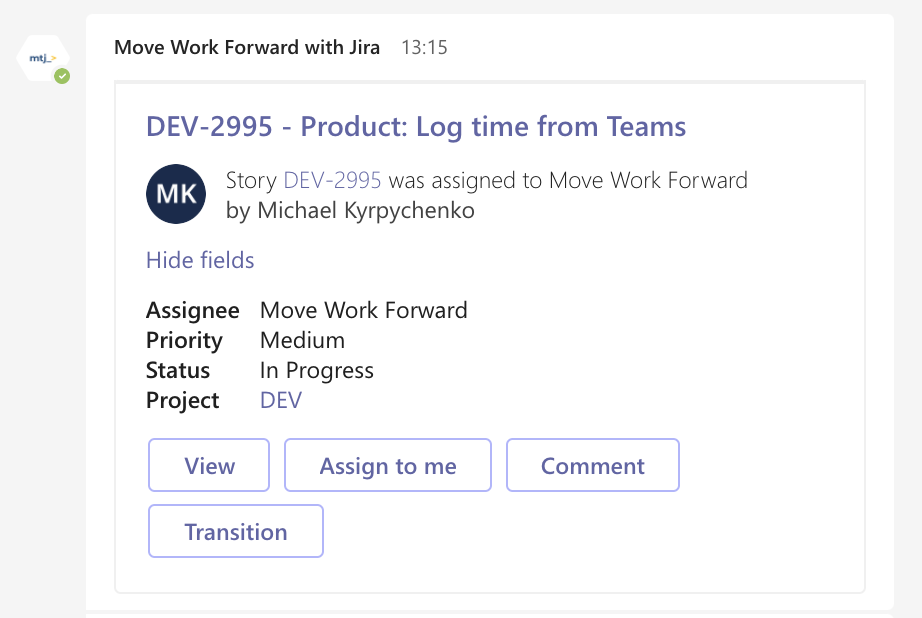Click the In Progress status value
Viewport: 922px width, 618px height.
[x=316, y=371]
